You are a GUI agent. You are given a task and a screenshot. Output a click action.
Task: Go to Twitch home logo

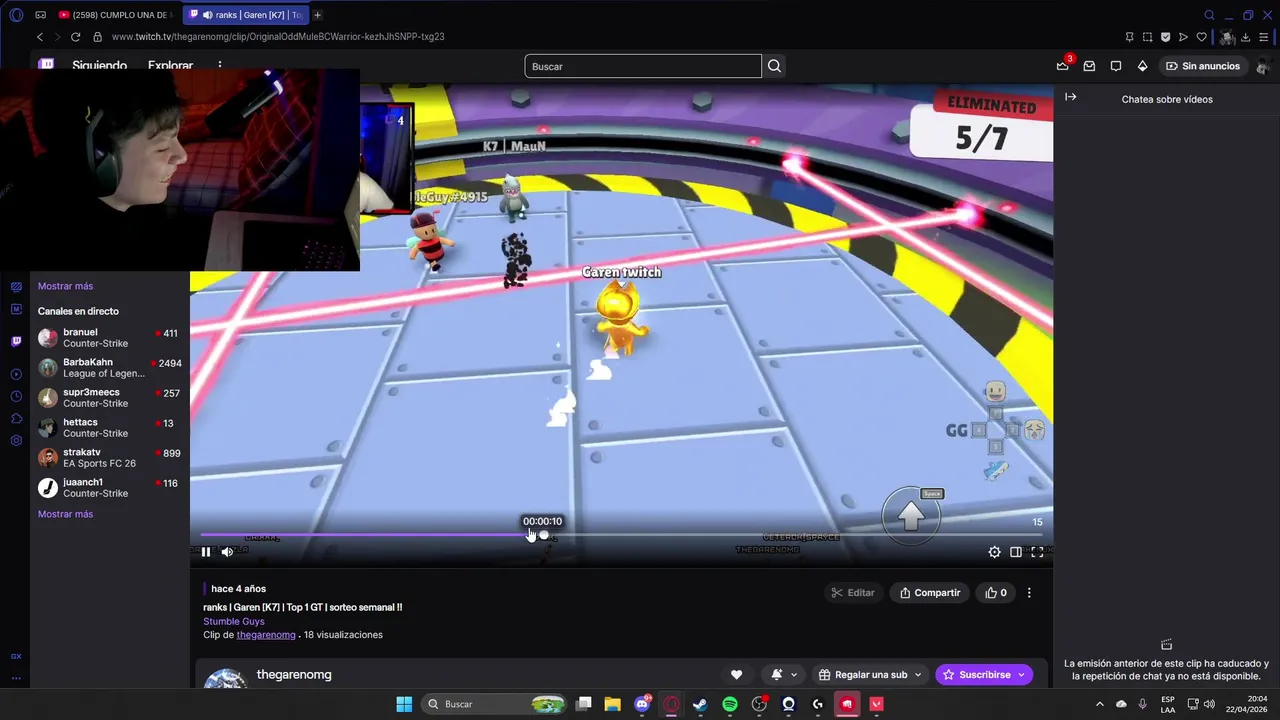pos(46,64)
